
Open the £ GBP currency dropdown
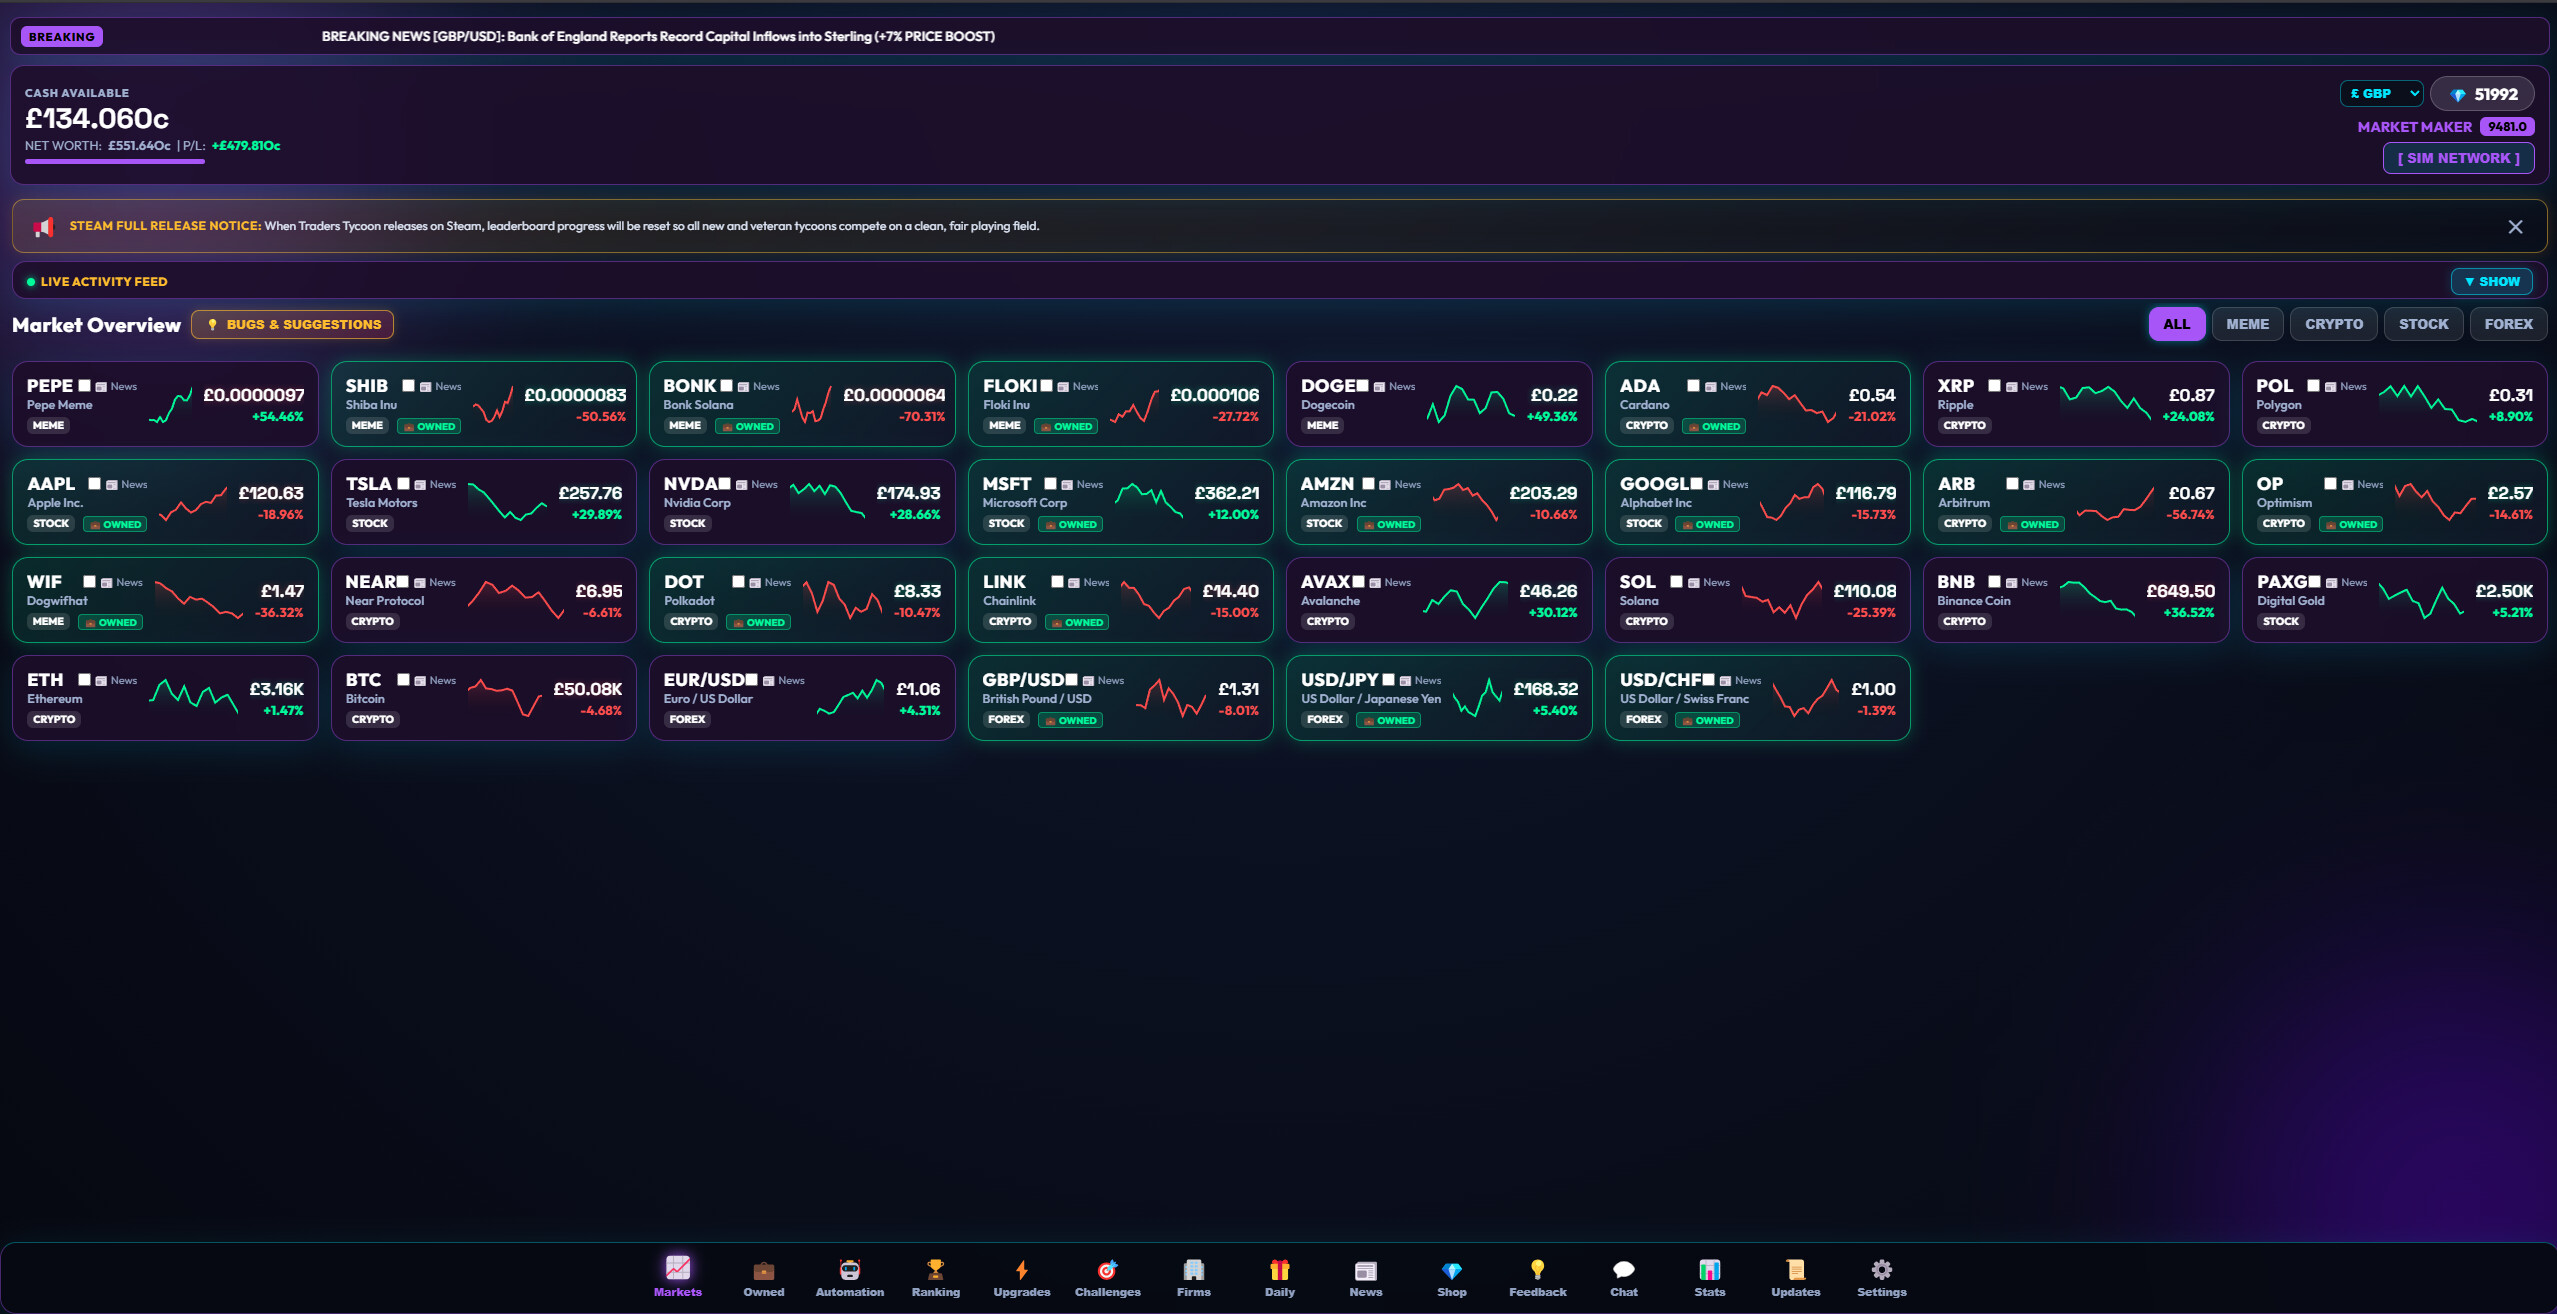pyautogui.click(x=2381, y=93)
